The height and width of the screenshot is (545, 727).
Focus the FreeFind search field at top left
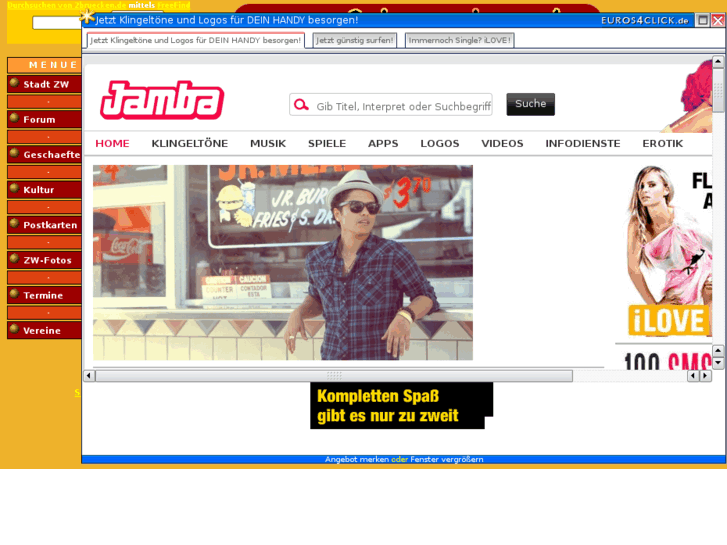click(x=57, y=22)
